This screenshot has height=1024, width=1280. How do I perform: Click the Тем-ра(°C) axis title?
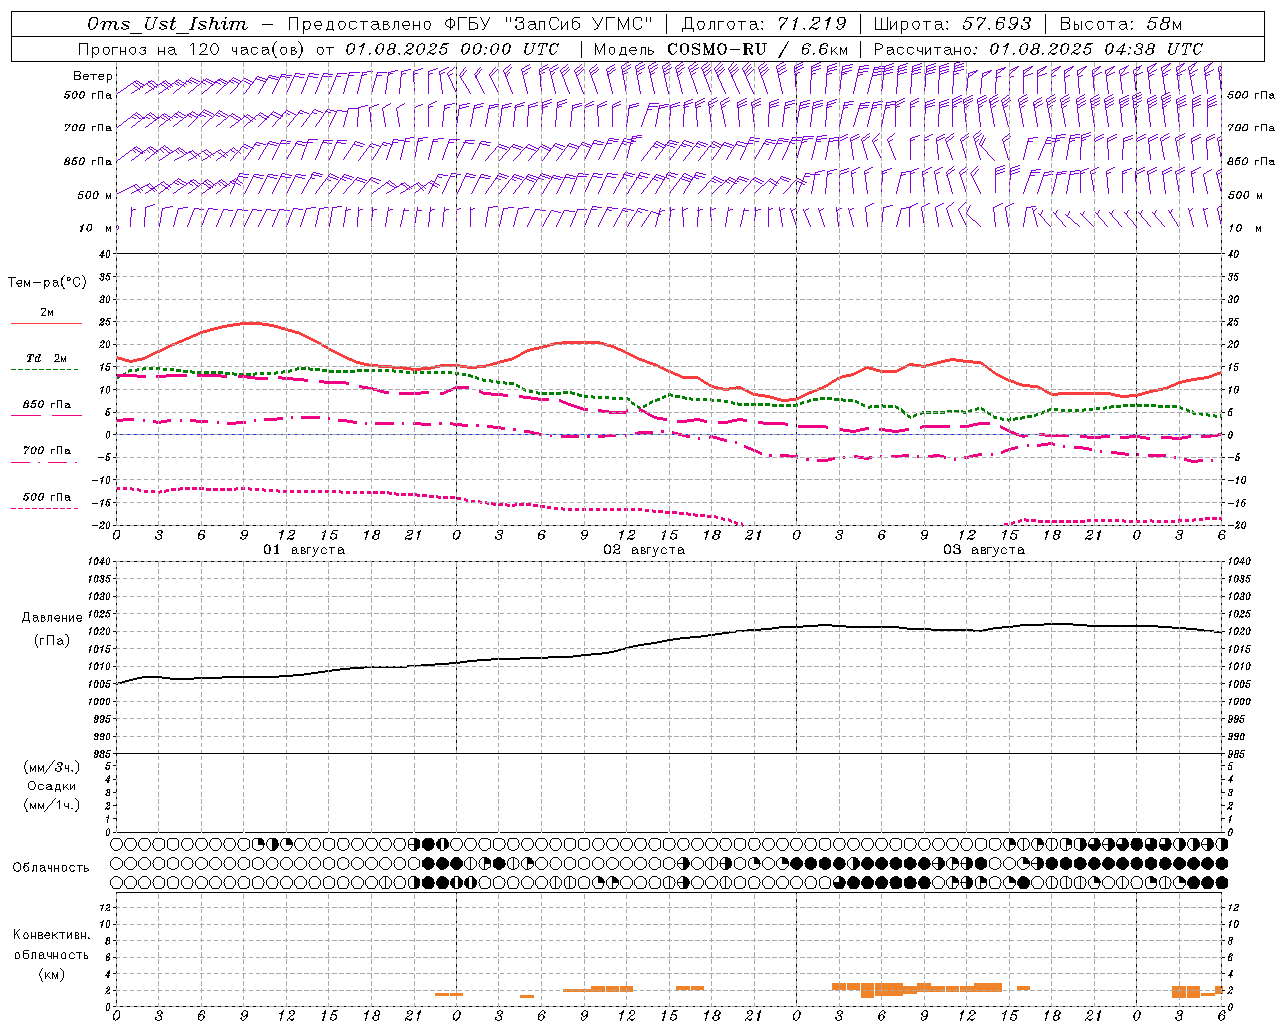pyautogui.click(x=47, y=283)
